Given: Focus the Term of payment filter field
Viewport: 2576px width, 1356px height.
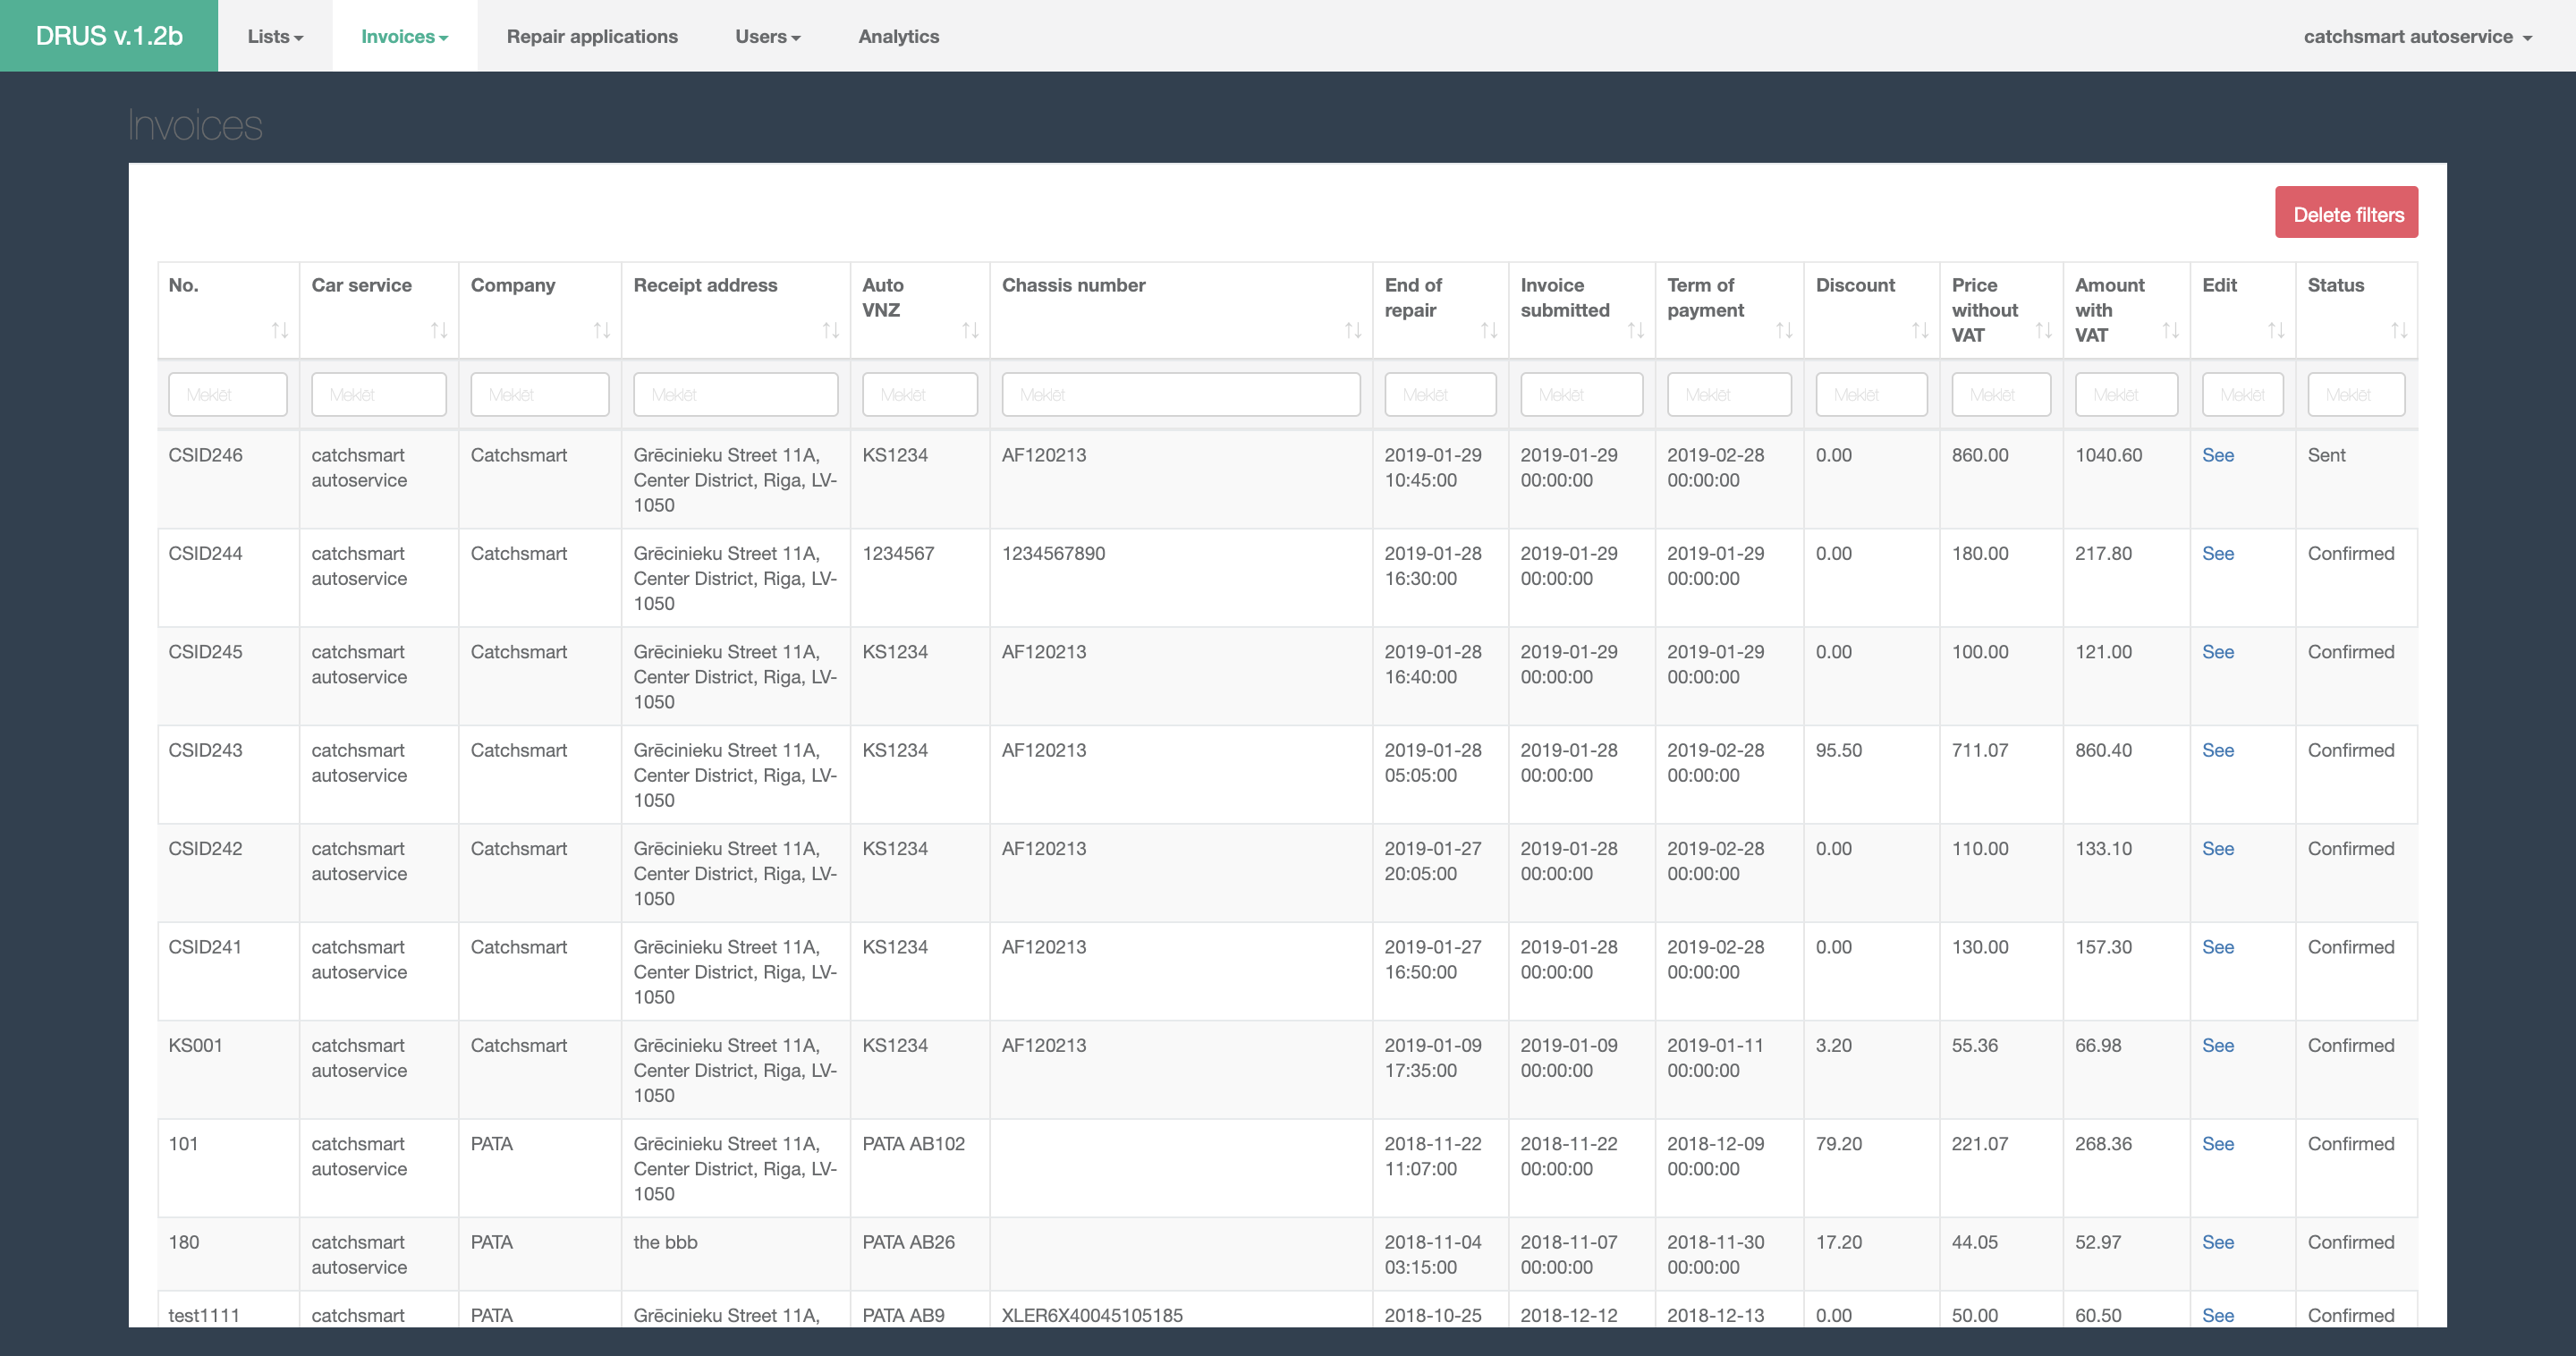Looking at the screenshot, I should 1729,394.
